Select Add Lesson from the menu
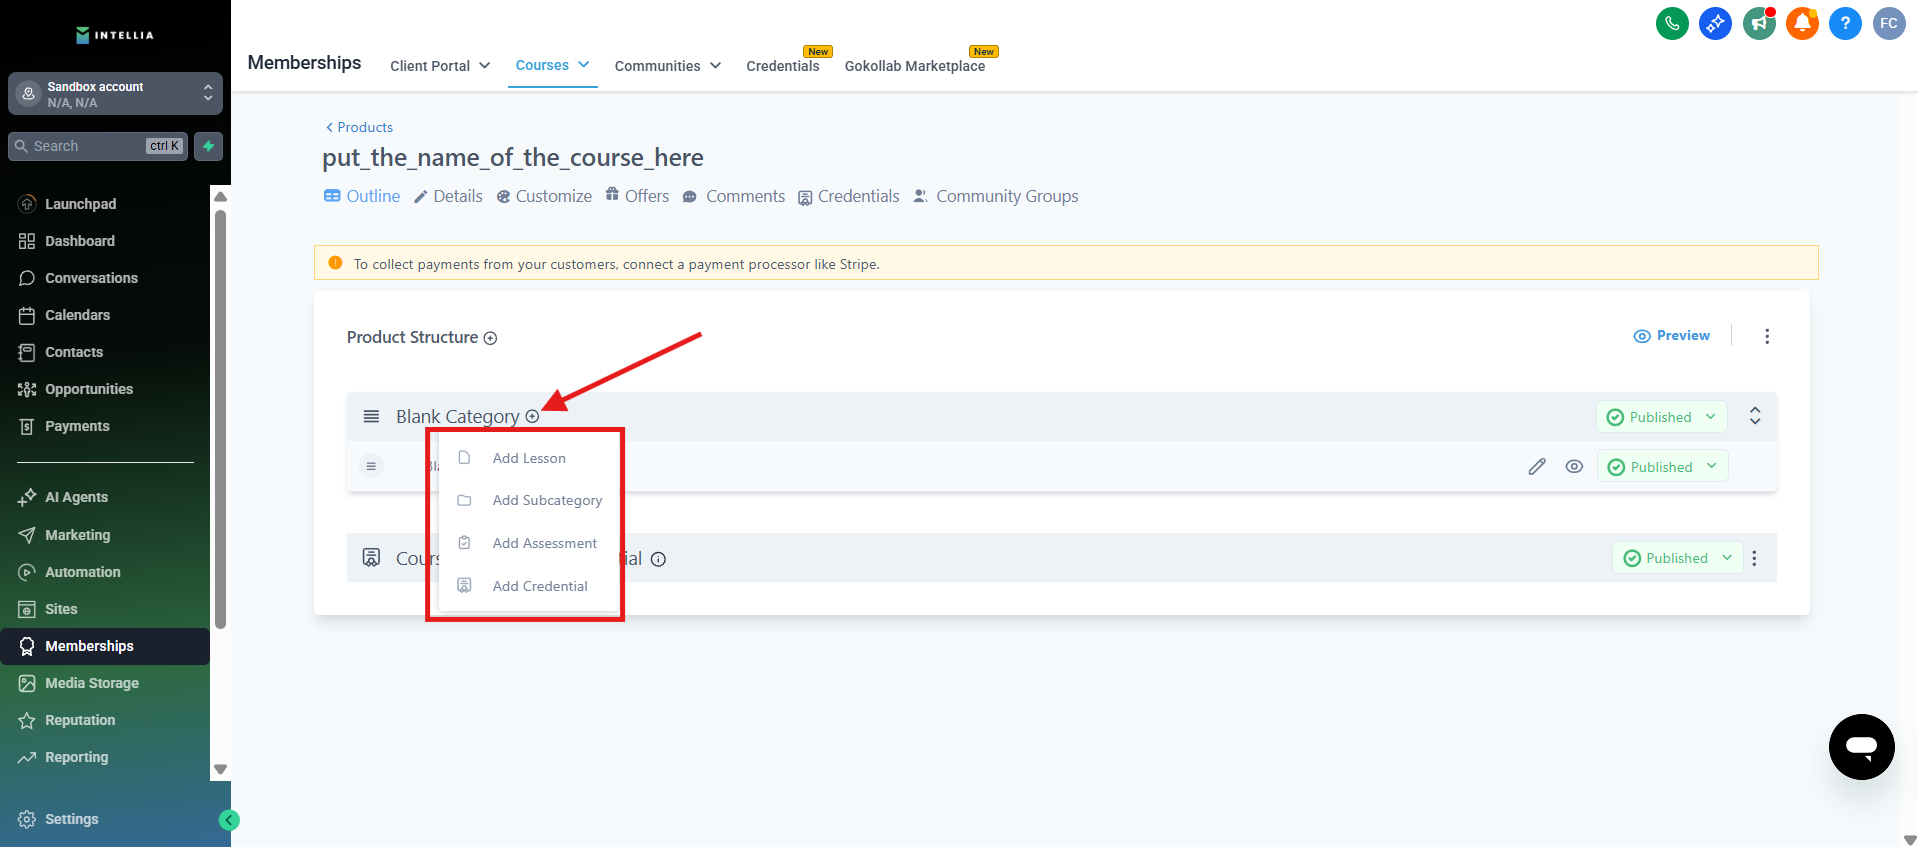The height and width of the screenshot is (847, 1918). [529, 458]
